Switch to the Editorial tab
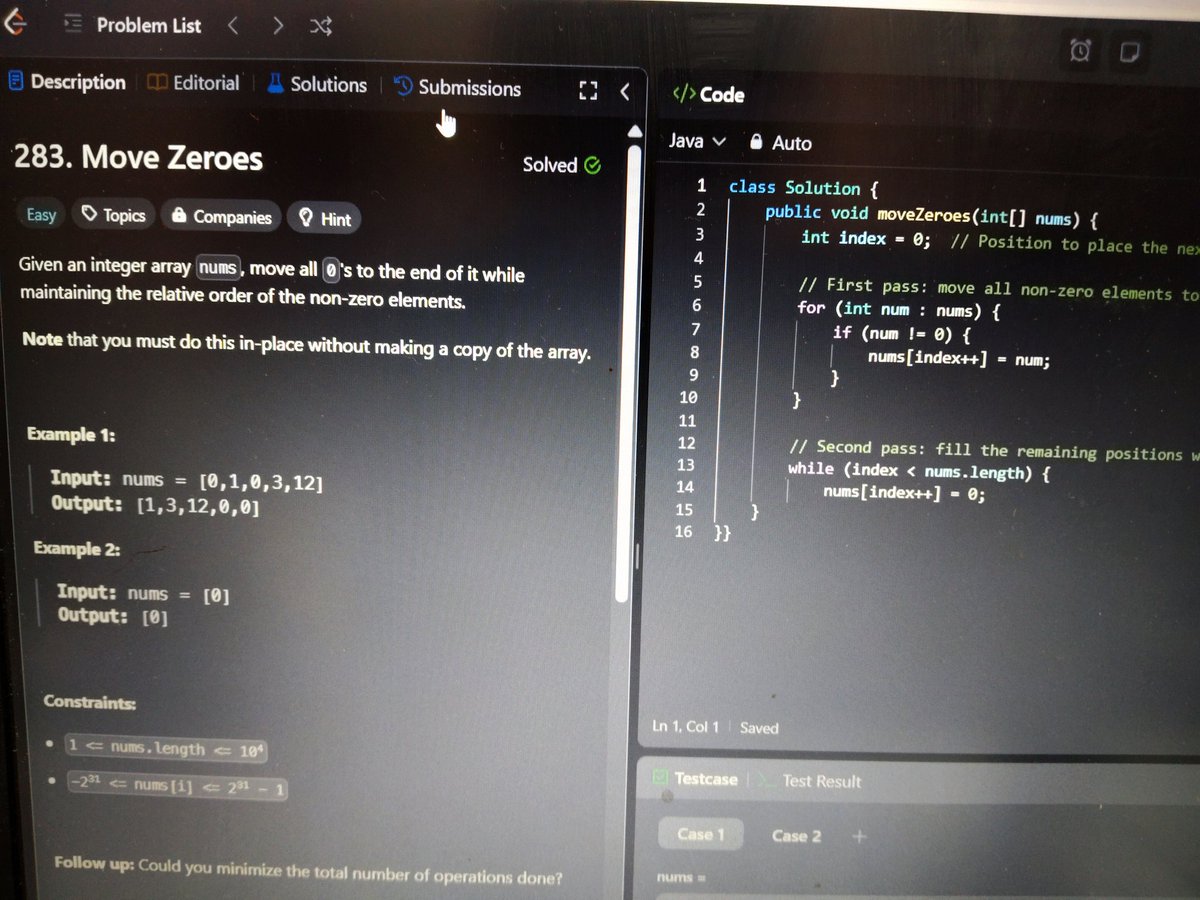Viewport: 1200px width, 900px height. 194,83
